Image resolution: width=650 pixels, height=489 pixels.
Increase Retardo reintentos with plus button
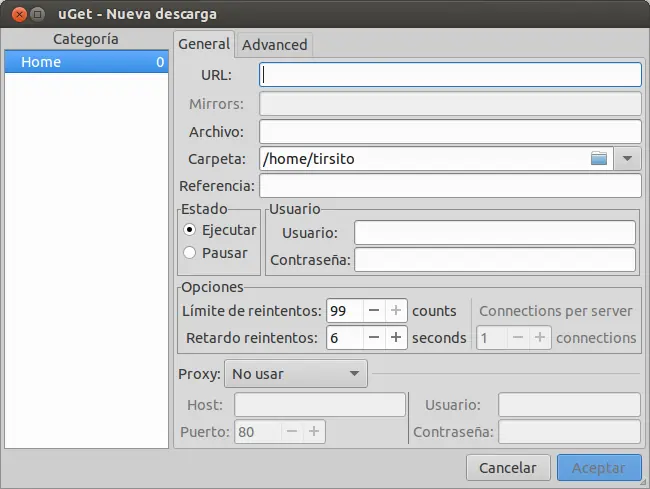point(396,338)
